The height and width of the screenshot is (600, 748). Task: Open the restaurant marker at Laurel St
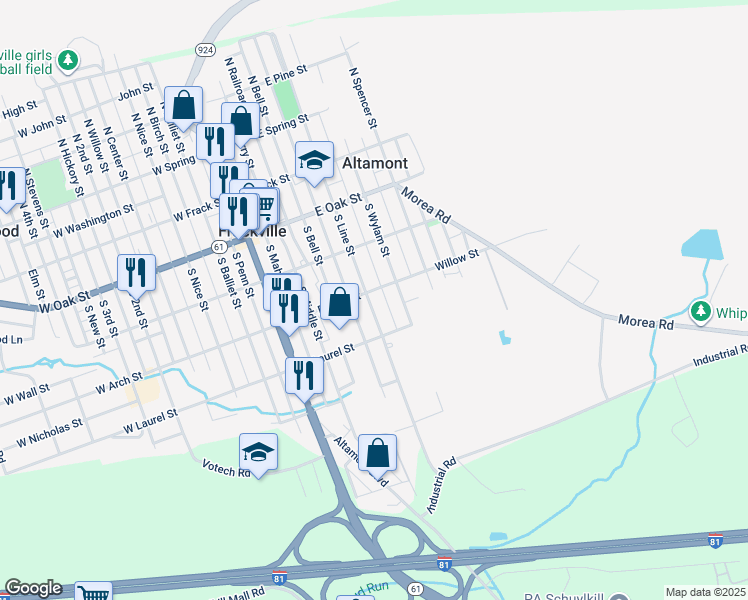point(305,379)
